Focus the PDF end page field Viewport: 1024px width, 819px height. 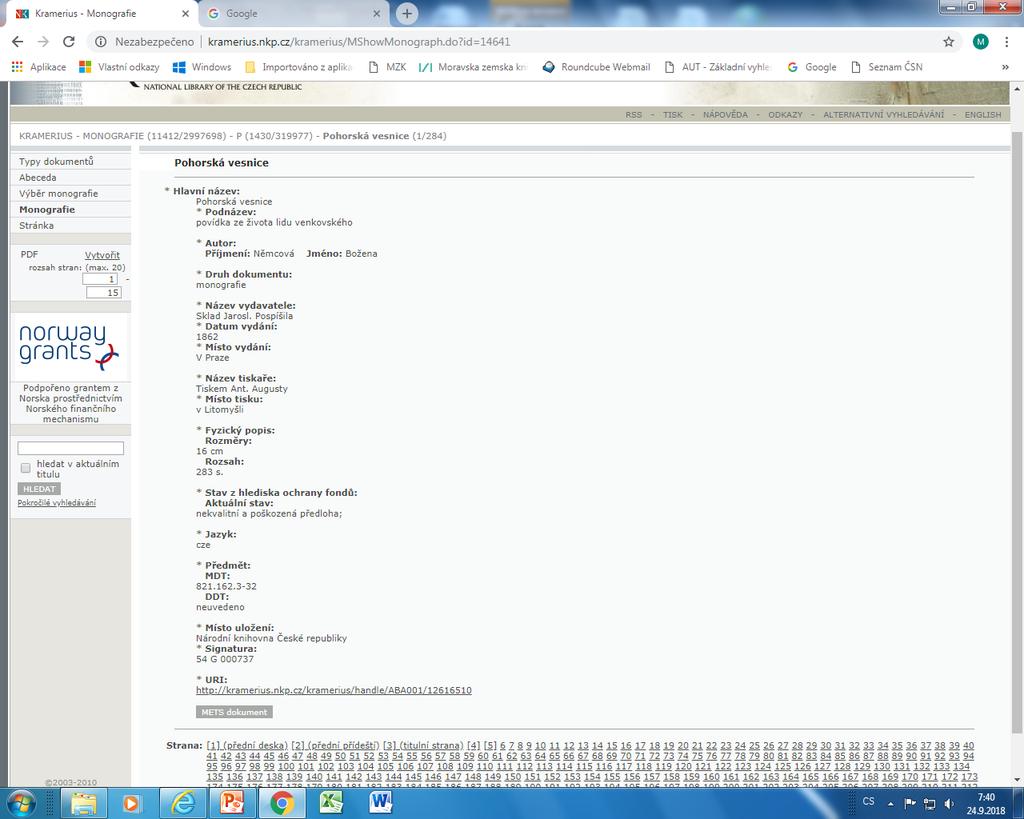pos(104,293)
